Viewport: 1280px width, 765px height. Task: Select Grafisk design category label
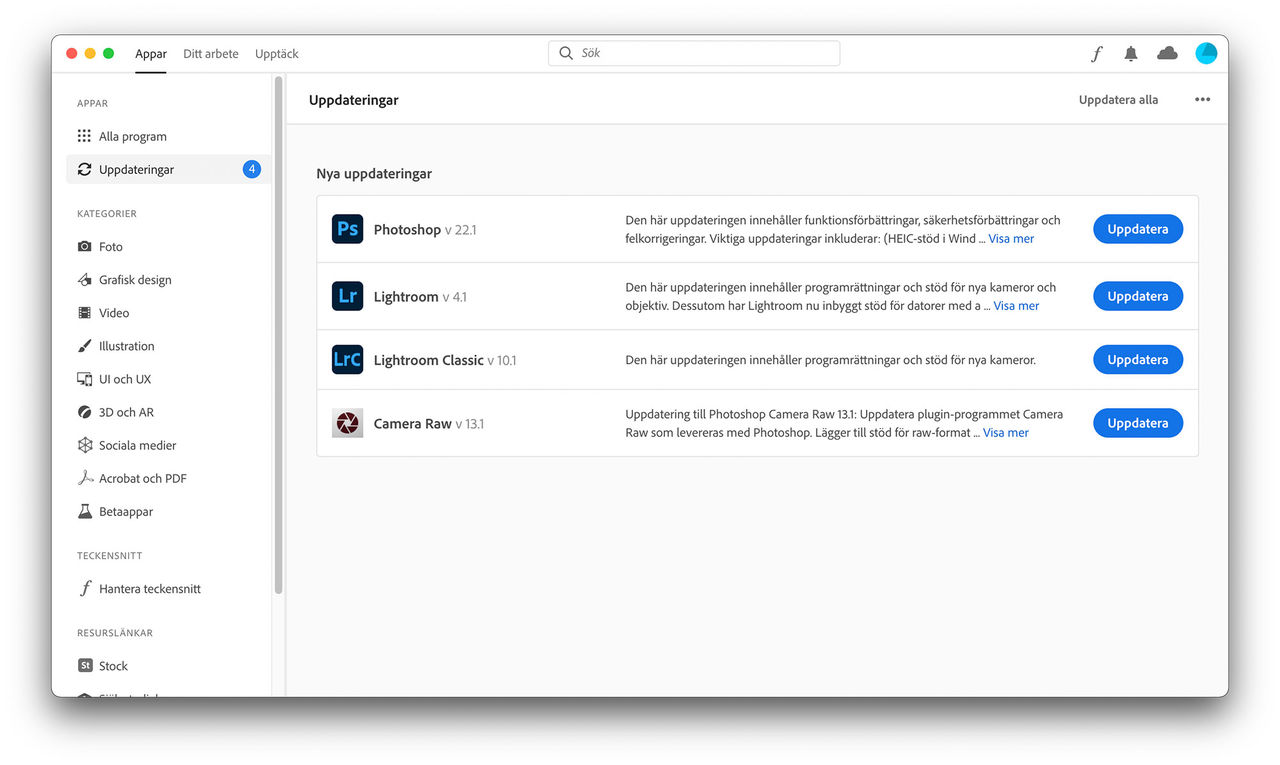(135, 280)
